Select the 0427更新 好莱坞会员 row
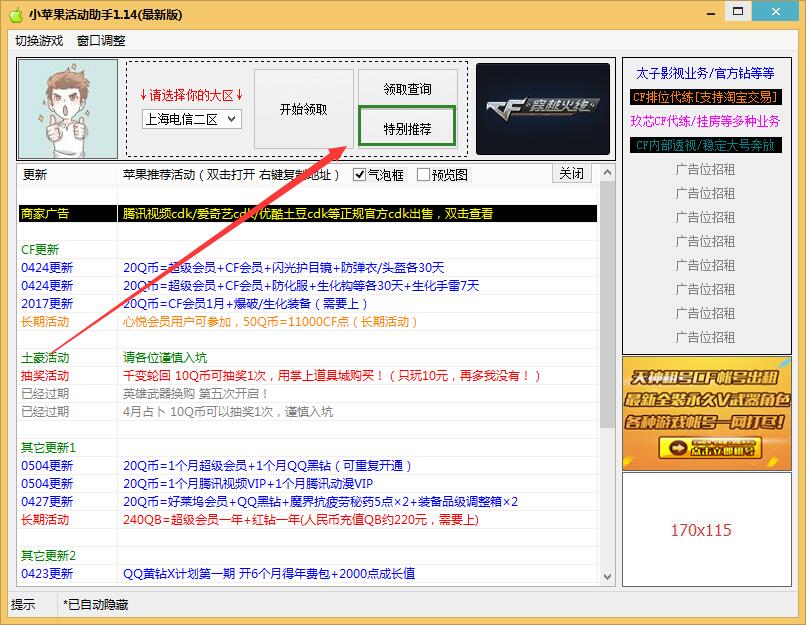 (308, 502)
